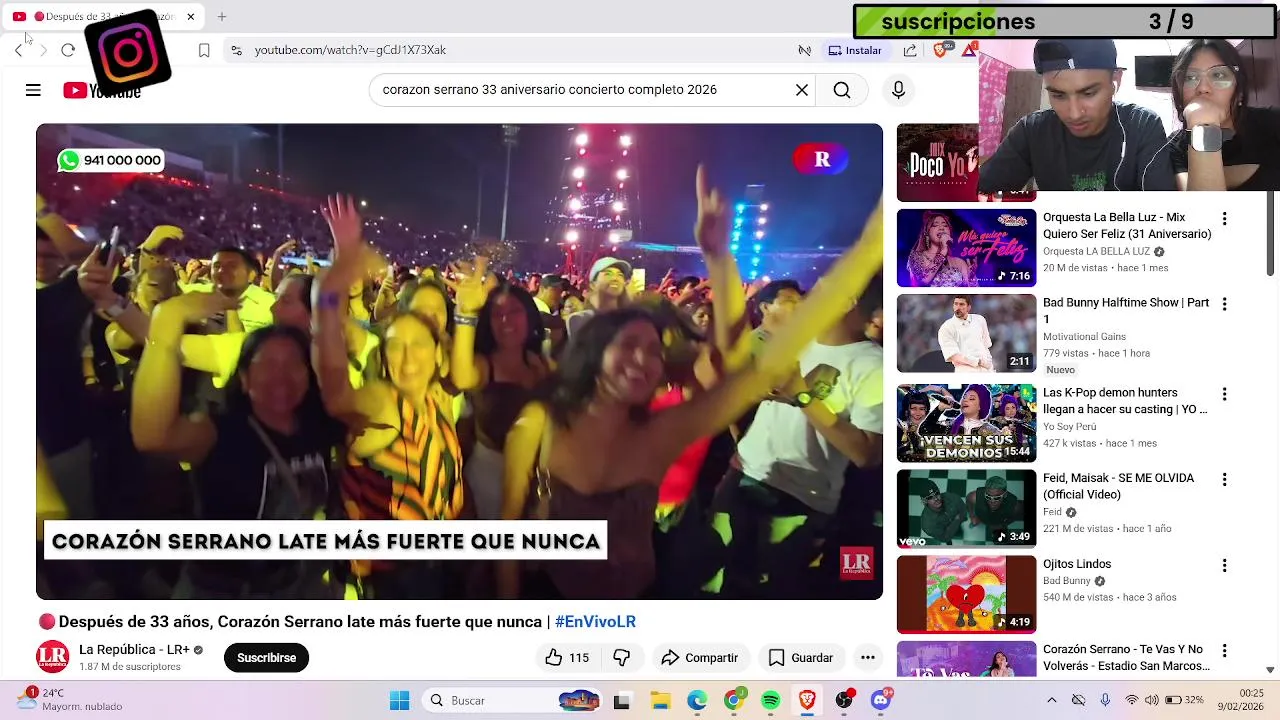The width and height of the screenshot is (1280, 720).
Task: Dislike the video with thumbs down
Action: [621, 657]
